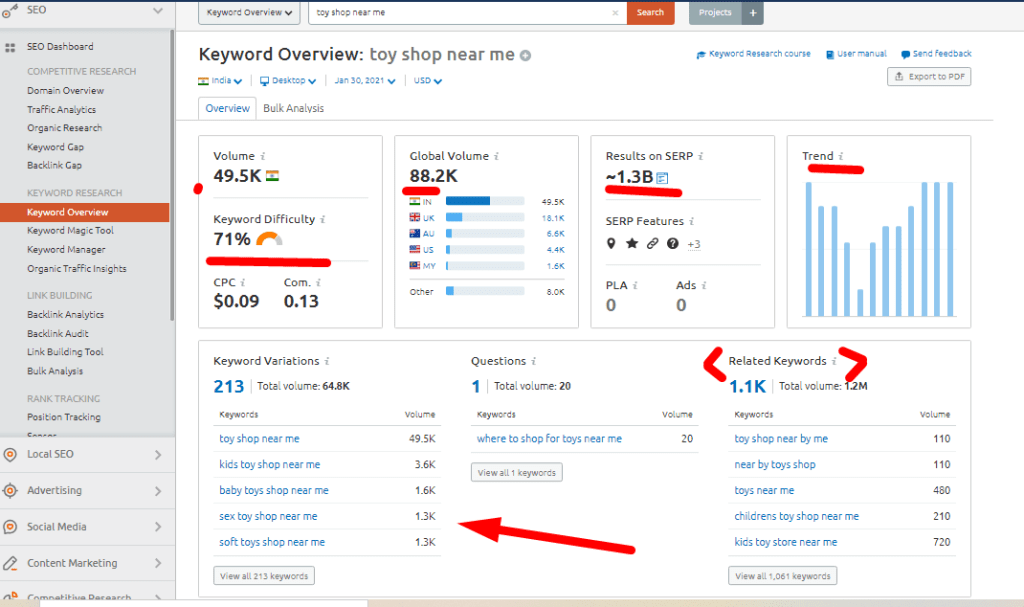Open the Jan 30, 2021 date dropdown
This screenshot has height=607, width=1024.
[x=365, y=81]
